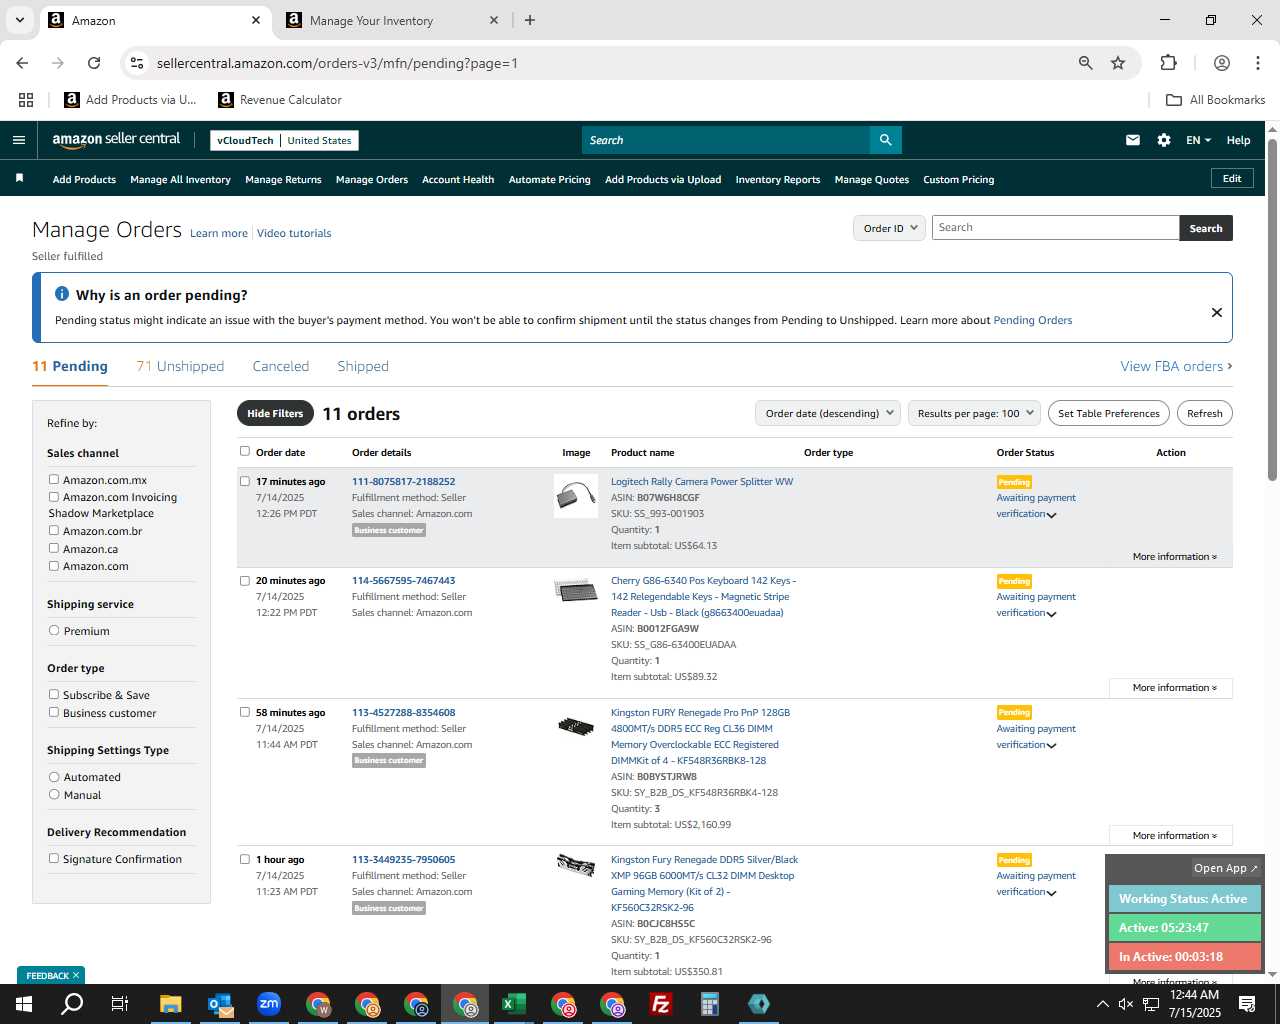Tick the select-all orders checkbox in header

point(245,452)
